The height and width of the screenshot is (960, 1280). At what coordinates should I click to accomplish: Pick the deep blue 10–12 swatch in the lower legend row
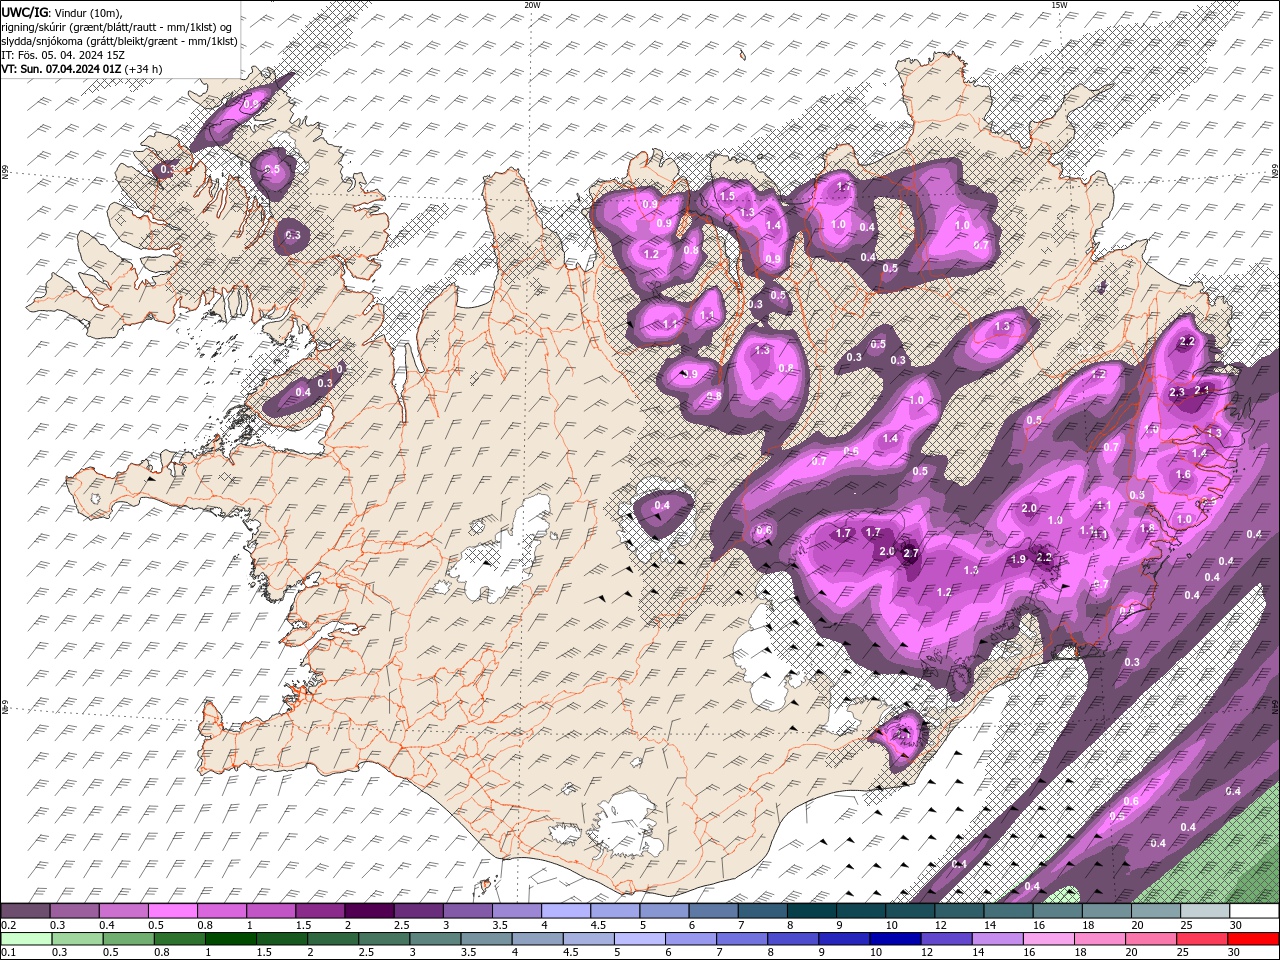(896, 939)
